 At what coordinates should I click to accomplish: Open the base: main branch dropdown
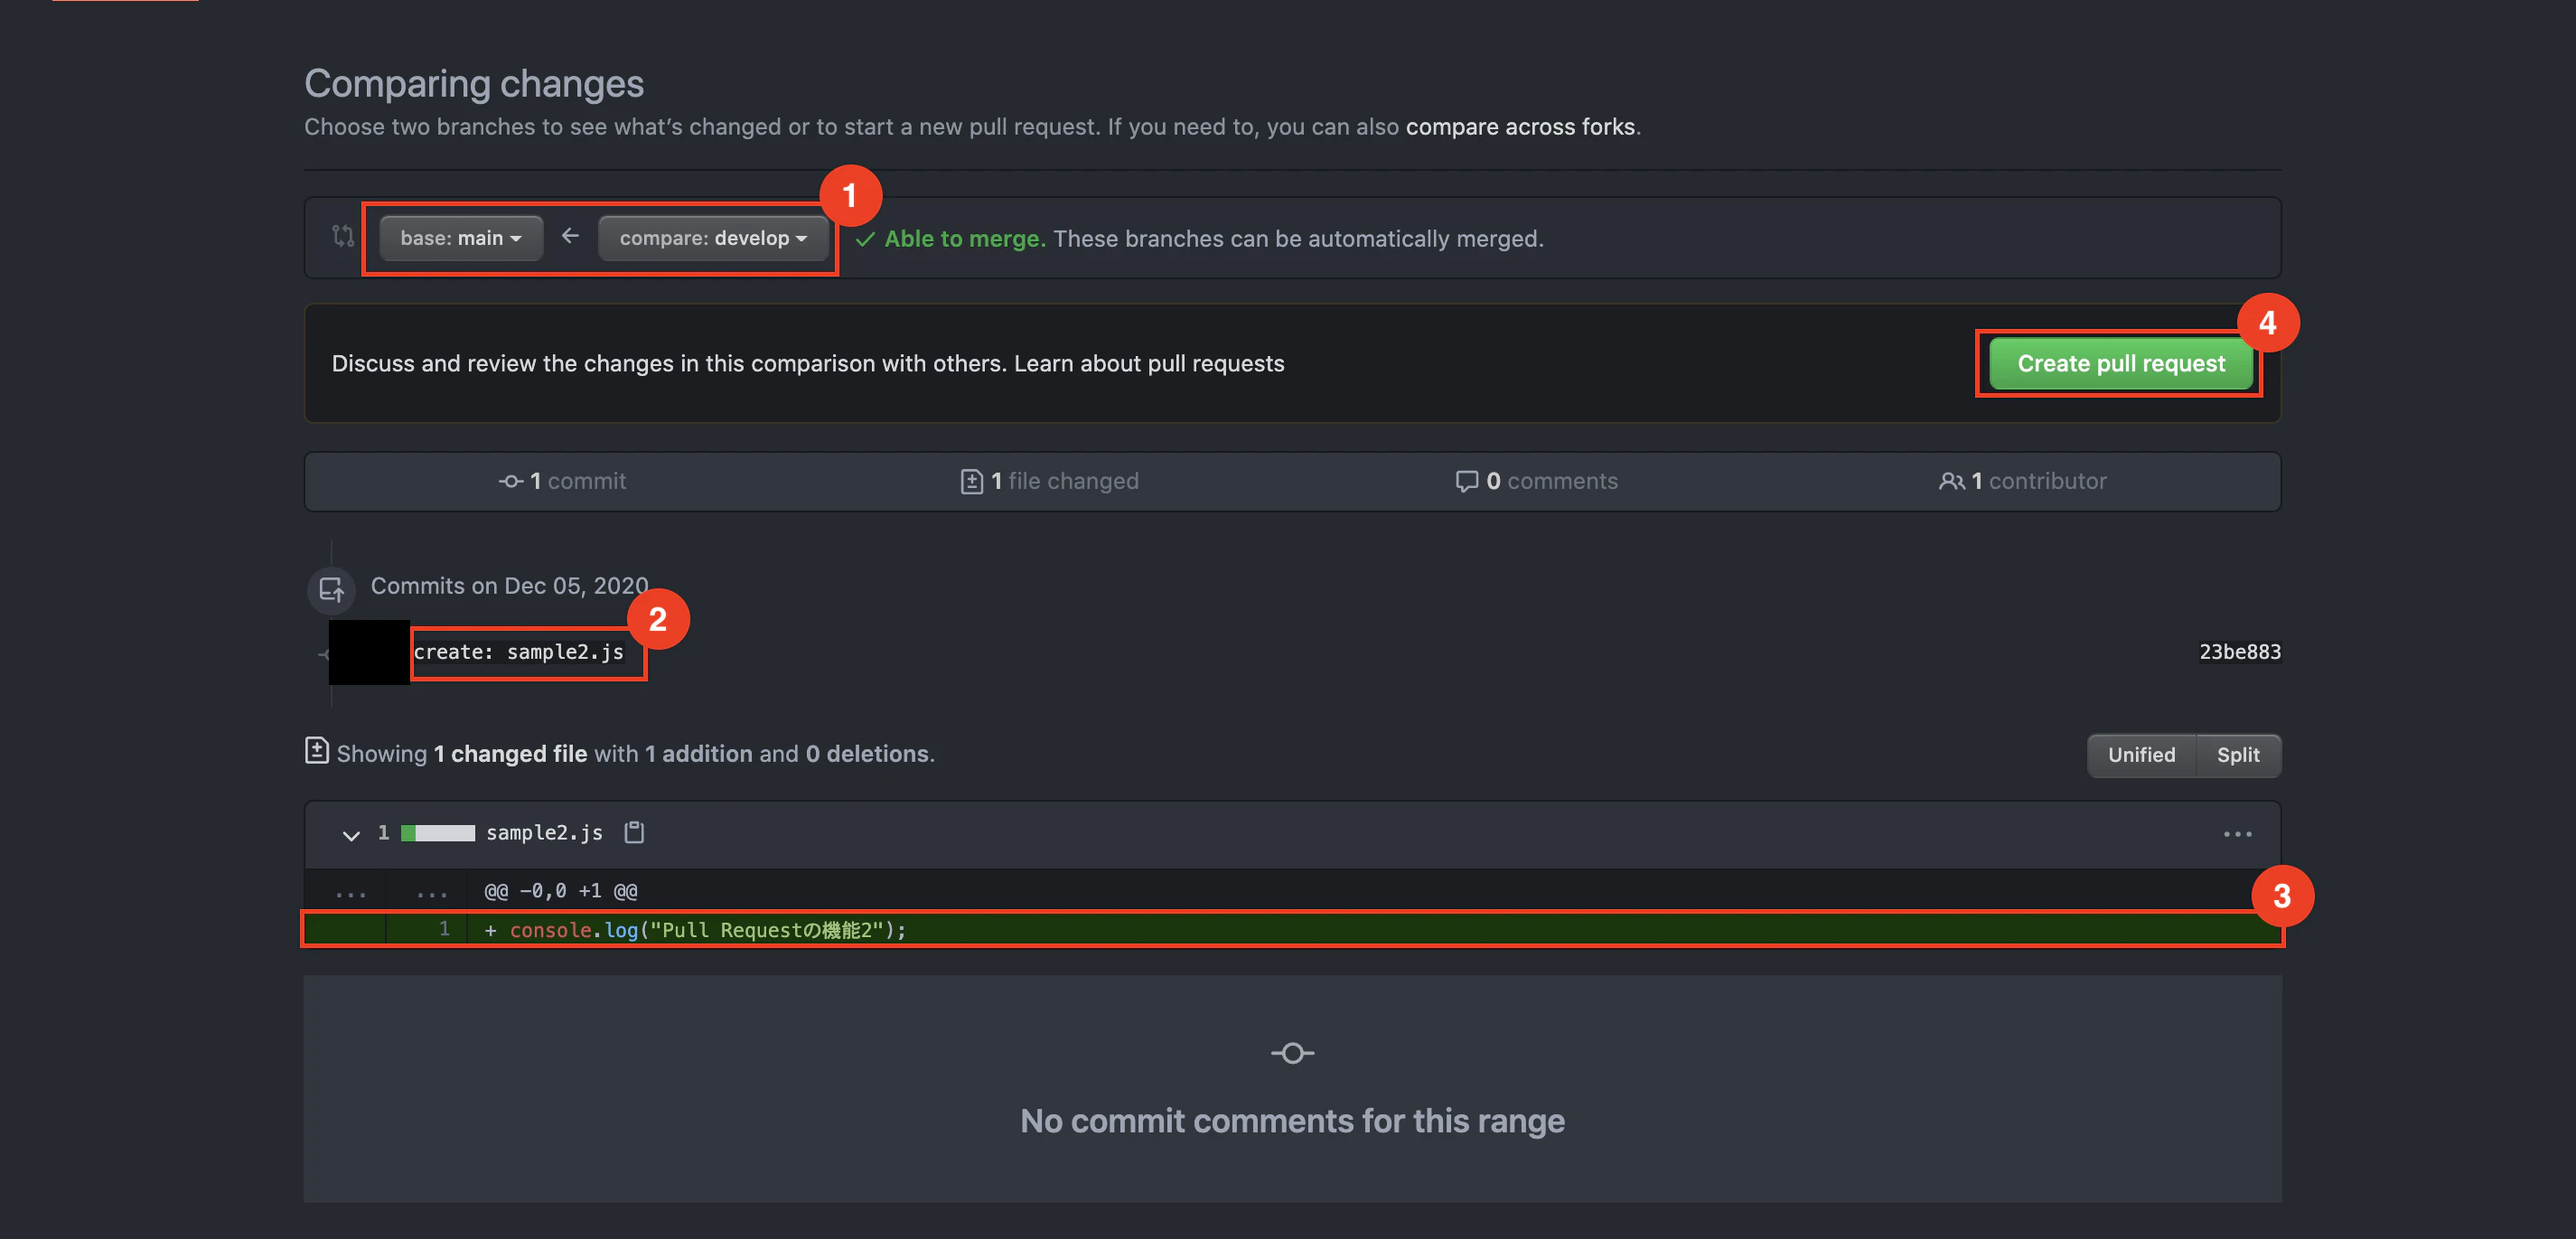click(461, 238)
